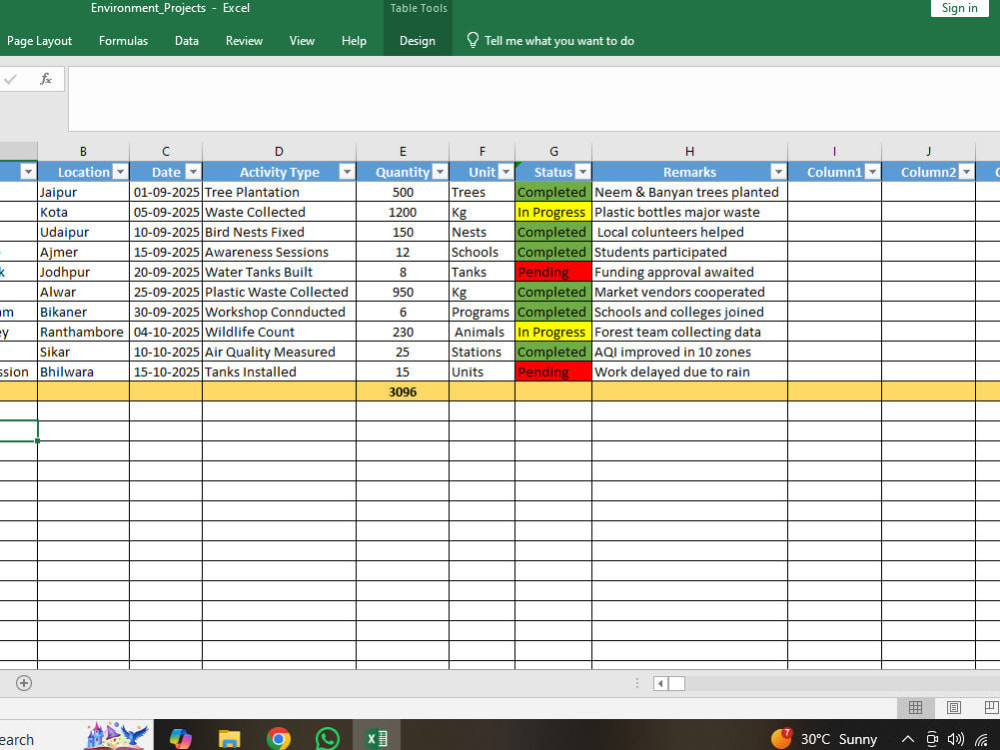1000x750 pixels.
Task: Select the In Progress status for Kota
Action: (x=553, y=212)
